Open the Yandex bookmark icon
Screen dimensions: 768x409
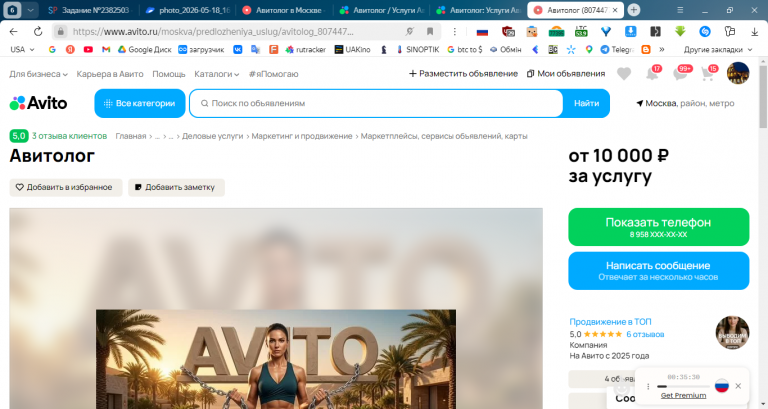point(70,49)
